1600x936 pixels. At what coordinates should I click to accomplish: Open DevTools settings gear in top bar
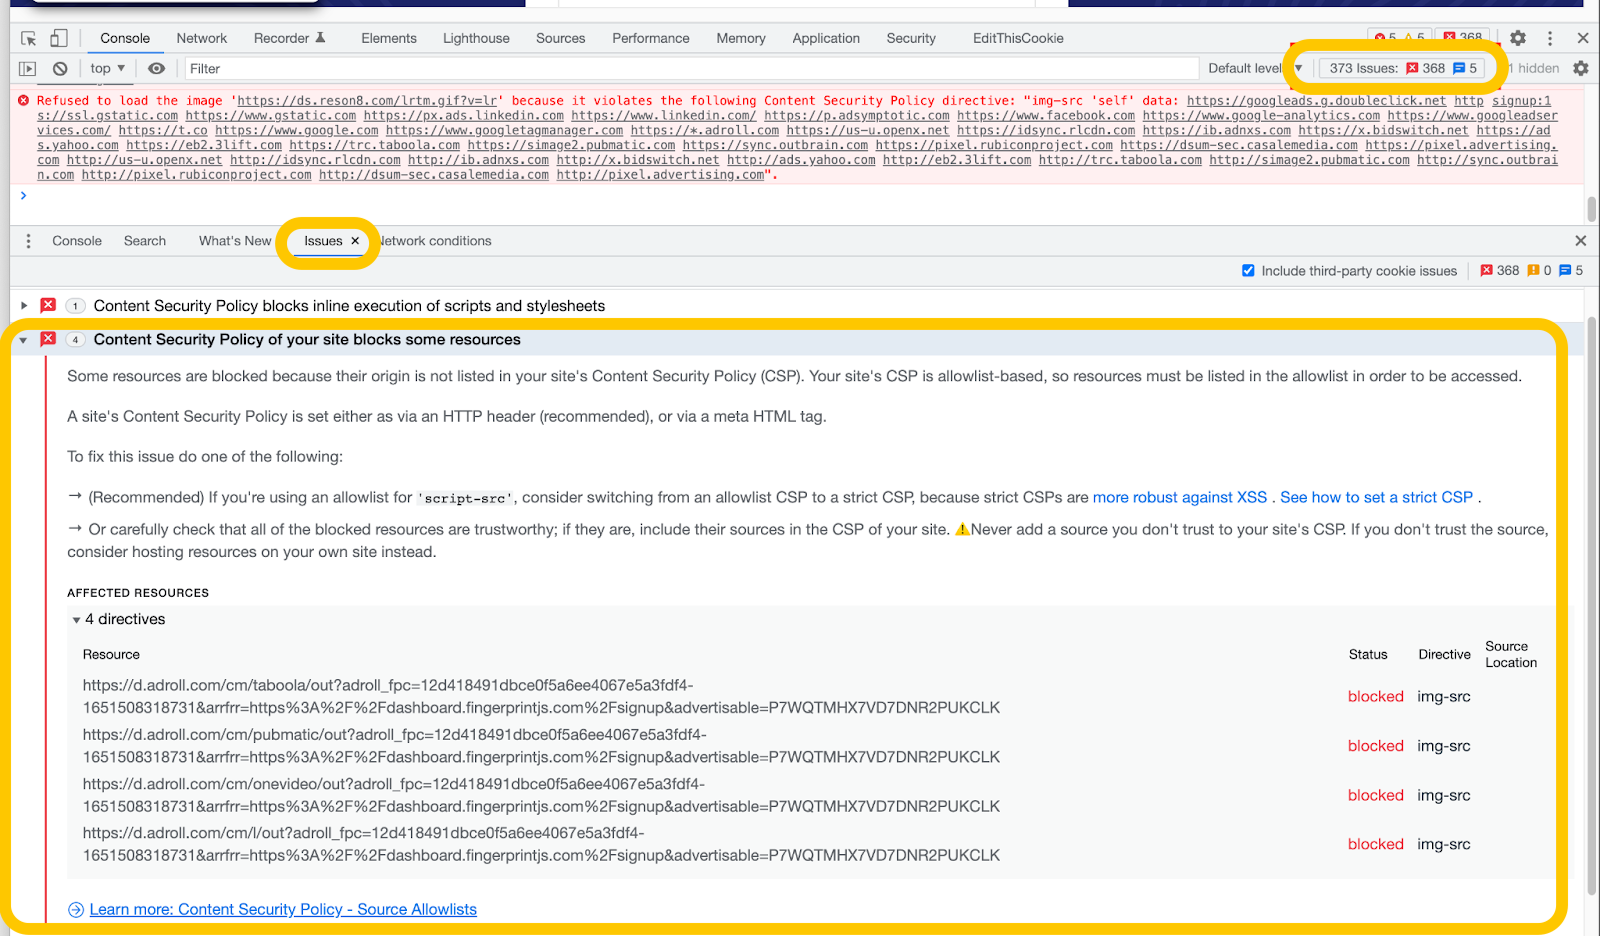pos(1518,38)
